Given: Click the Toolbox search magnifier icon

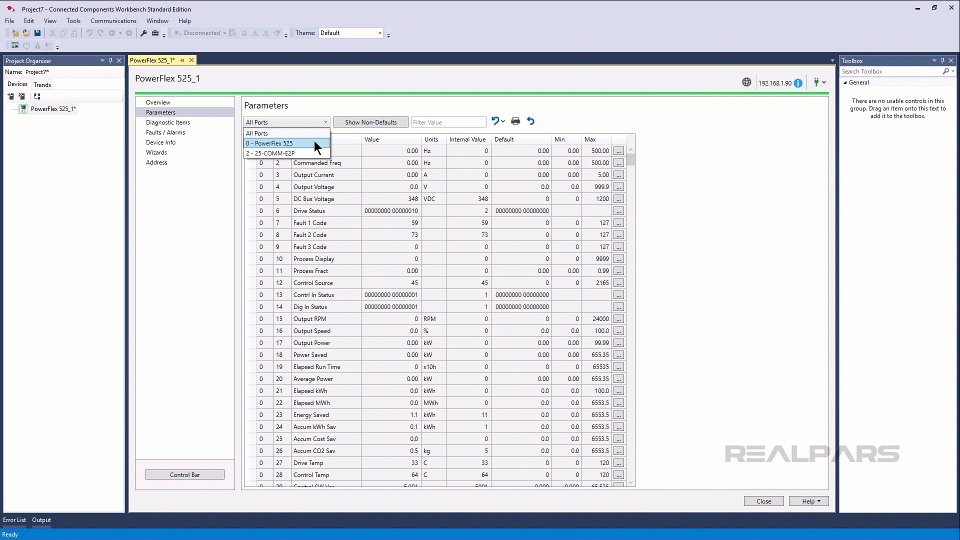Looking at the screenshot, I should point(946,72).
